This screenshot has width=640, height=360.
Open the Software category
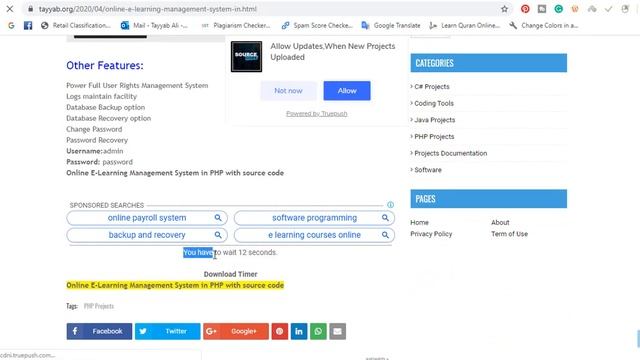point(428,170)
